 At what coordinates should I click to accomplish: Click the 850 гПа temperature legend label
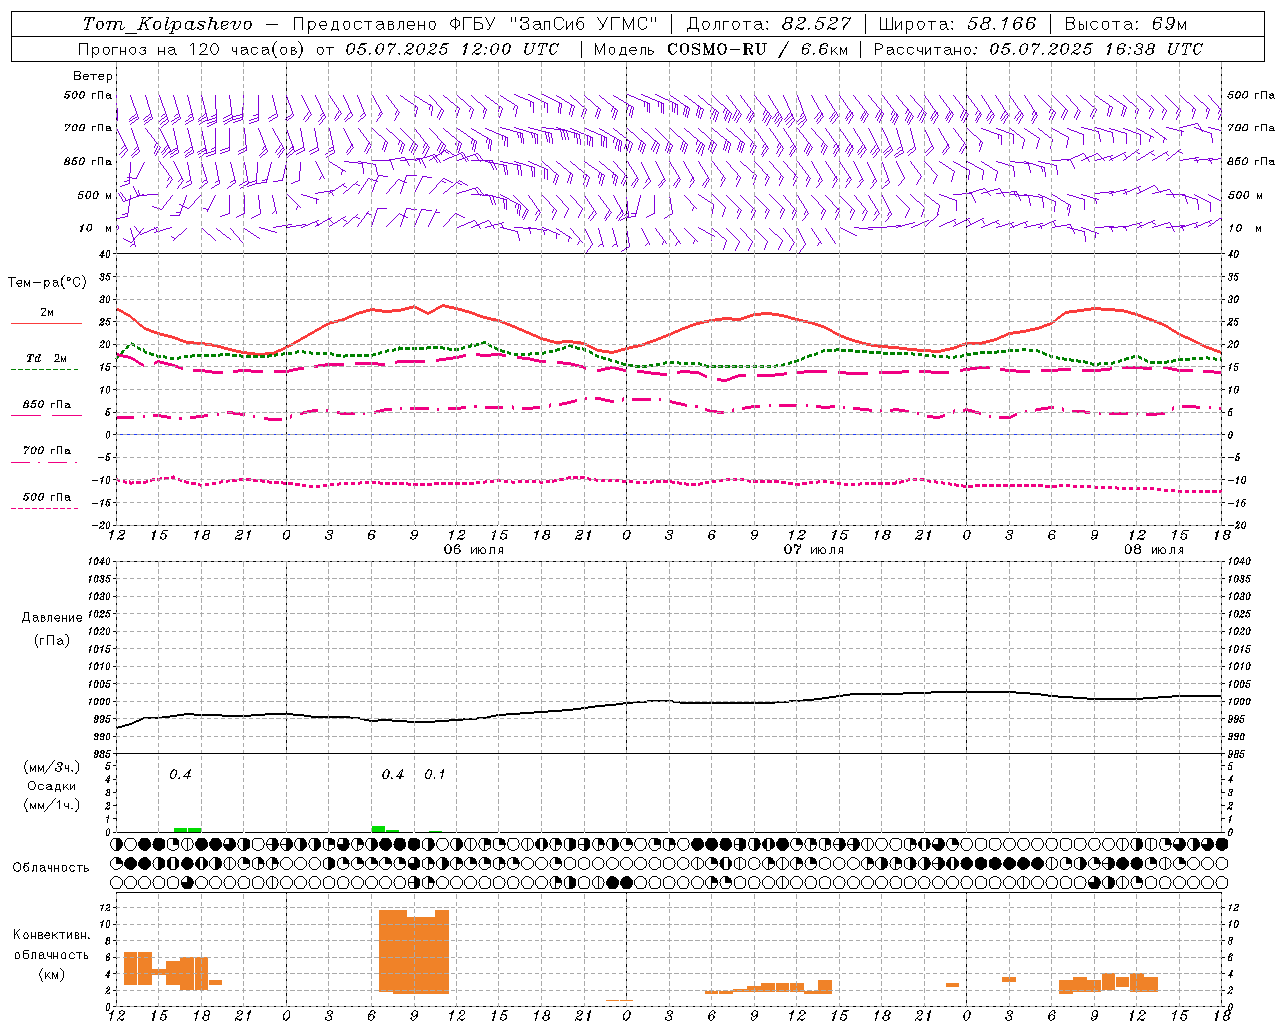pyautogui.click(x=47, y=405)
